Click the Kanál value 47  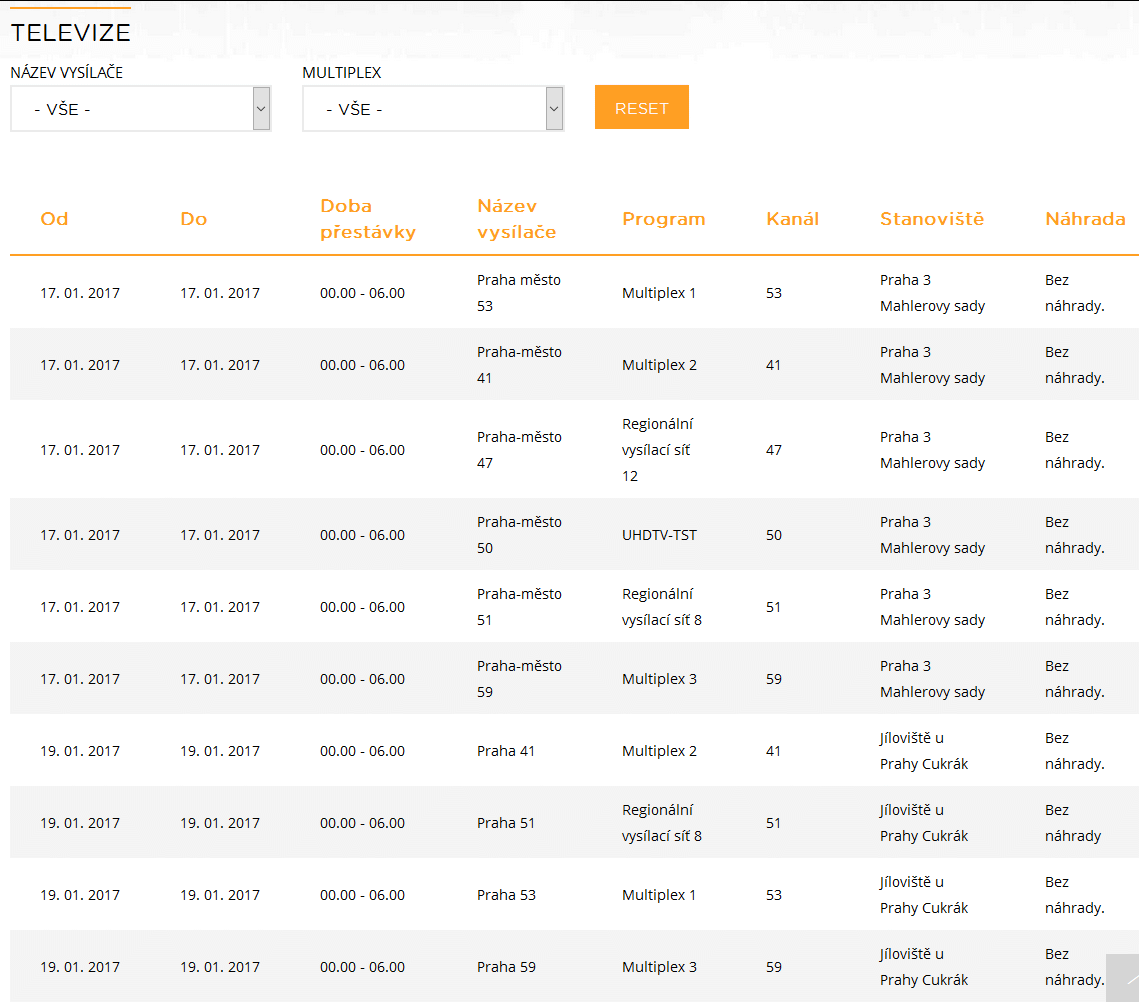tap(774, 450)
